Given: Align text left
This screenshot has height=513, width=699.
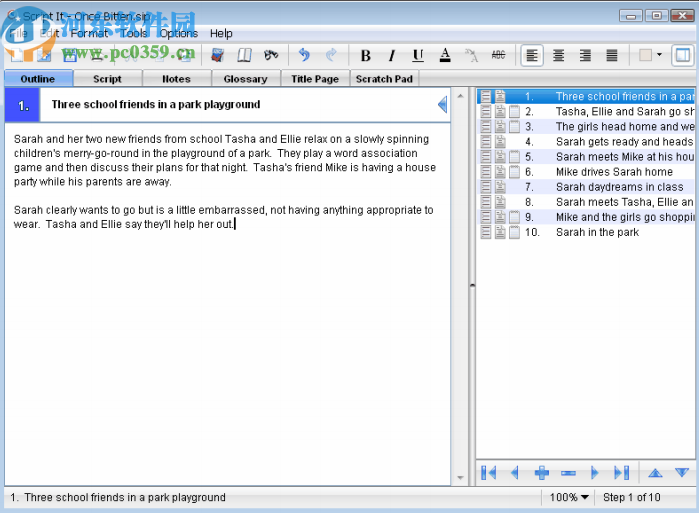Looking at the screenshot, I should (x=532, y=55).
